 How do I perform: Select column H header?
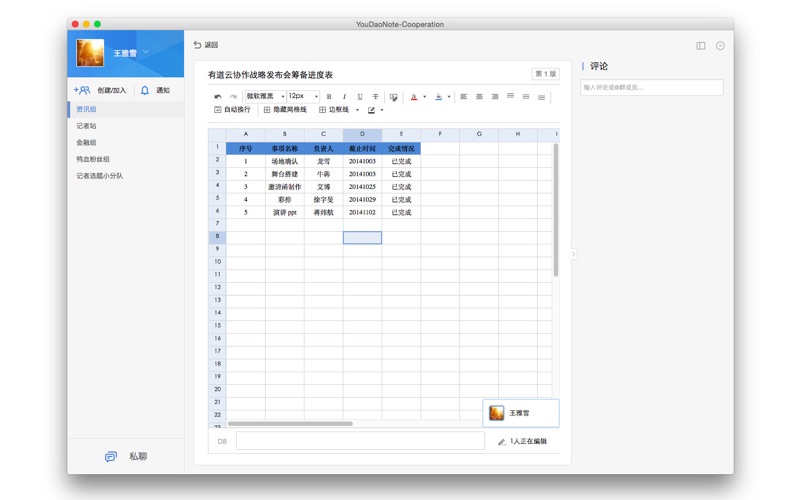[518, 135]
